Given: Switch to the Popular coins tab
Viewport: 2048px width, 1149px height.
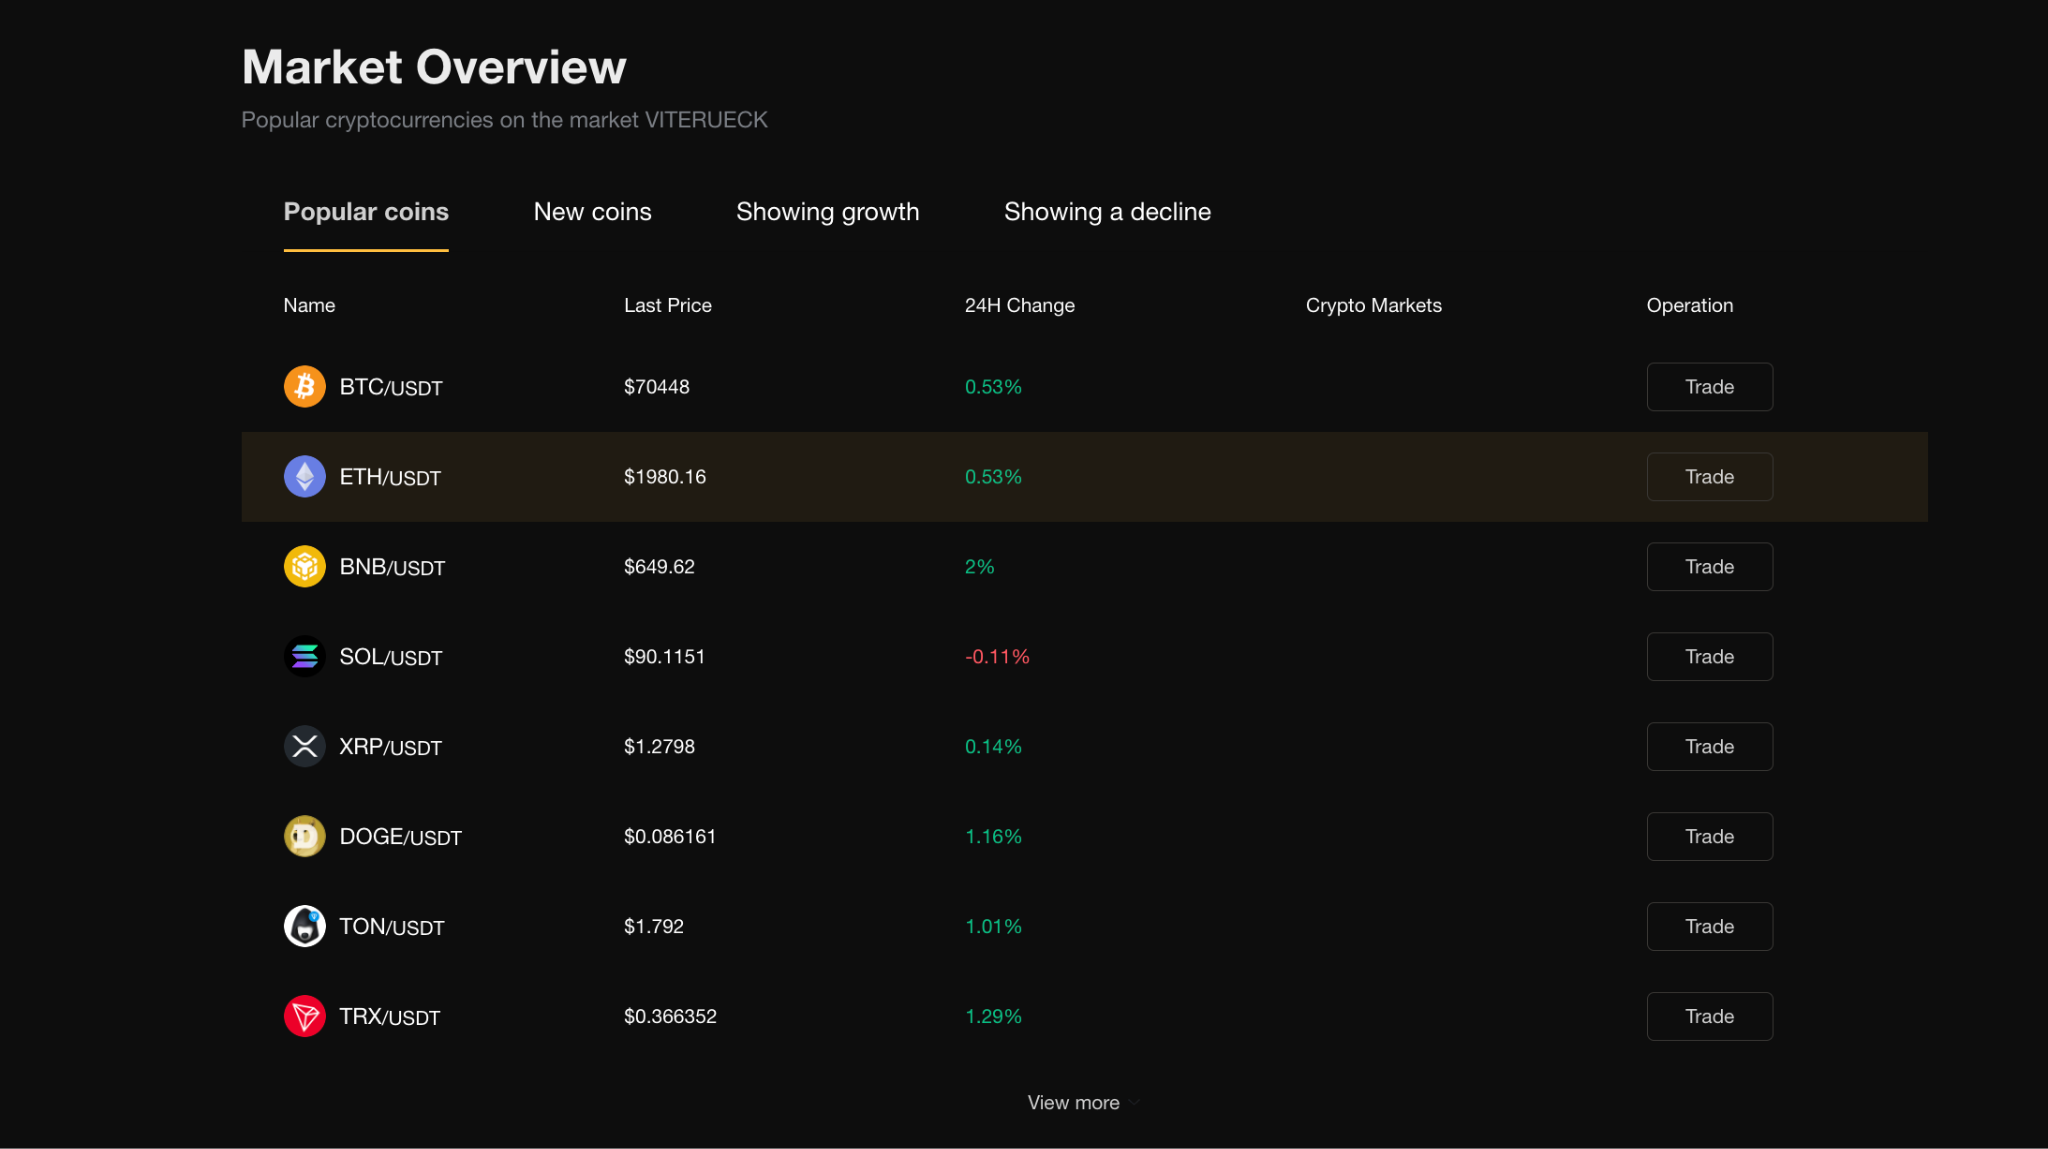Looking at the screenshot, I should (x=366, y=212).
